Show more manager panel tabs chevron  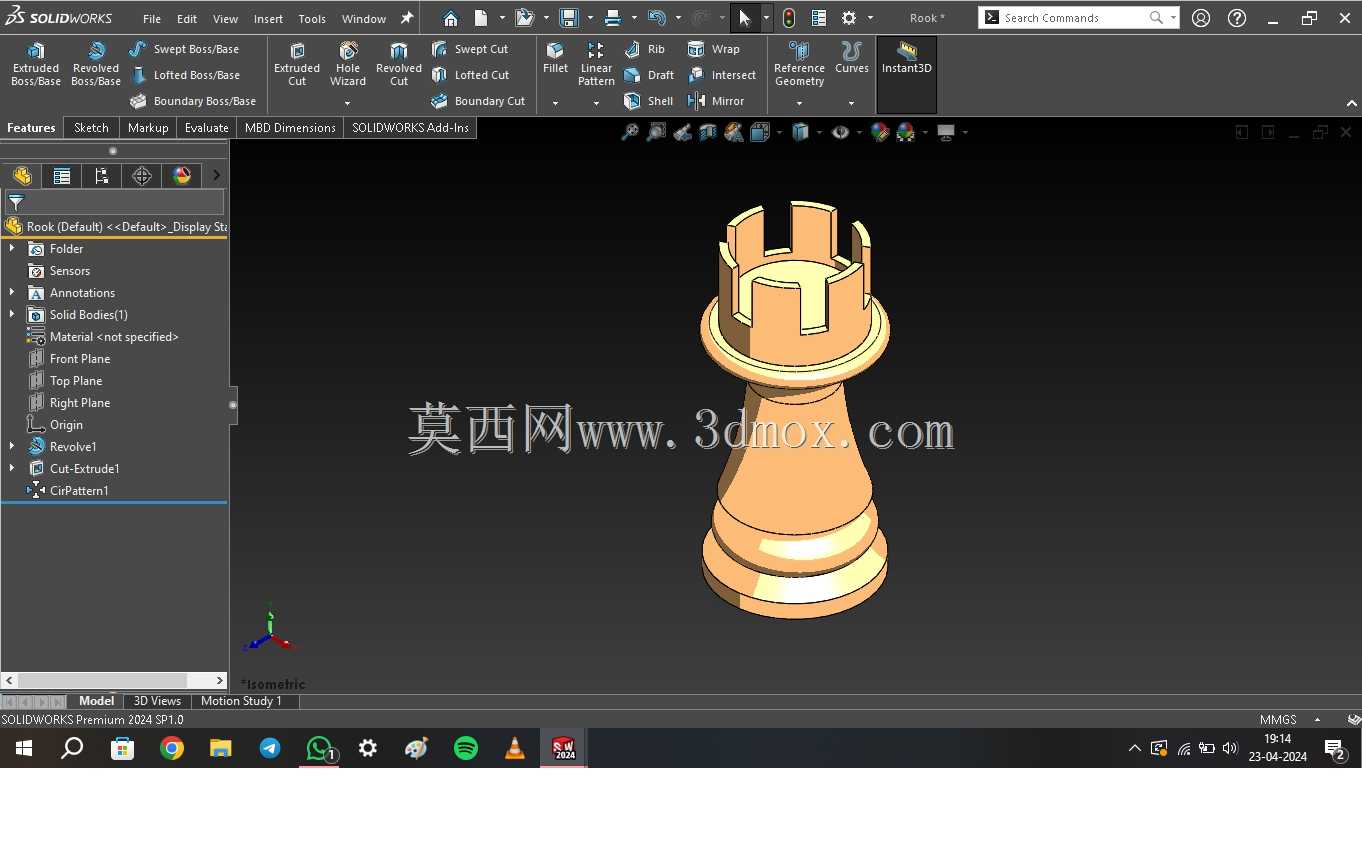pos(216,176)
